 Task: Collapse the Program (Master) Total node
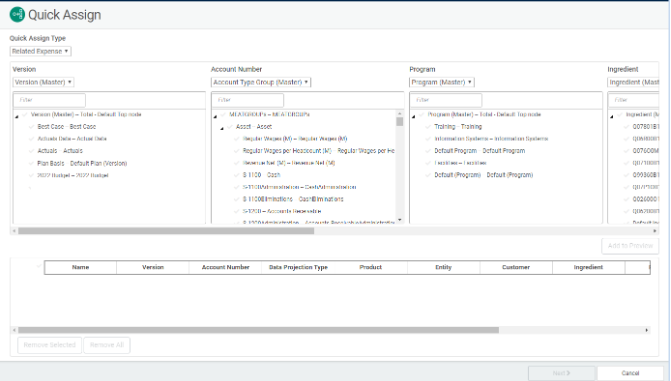tap(413, 116)
